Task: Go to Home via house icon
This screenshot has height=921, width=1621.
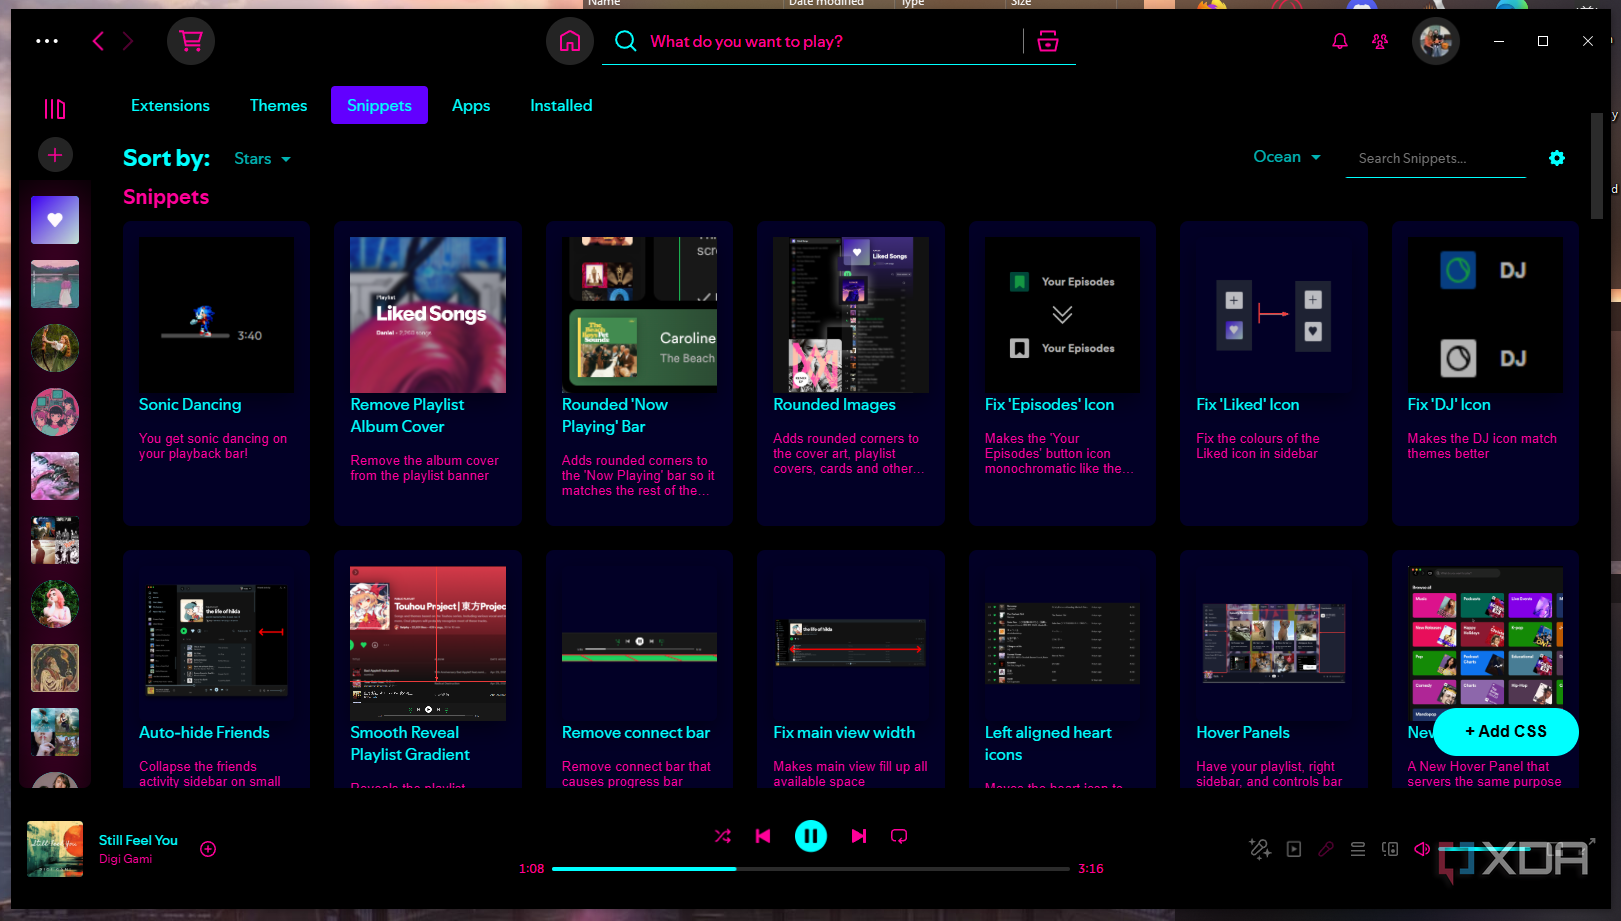Action: tap(570, 41)
